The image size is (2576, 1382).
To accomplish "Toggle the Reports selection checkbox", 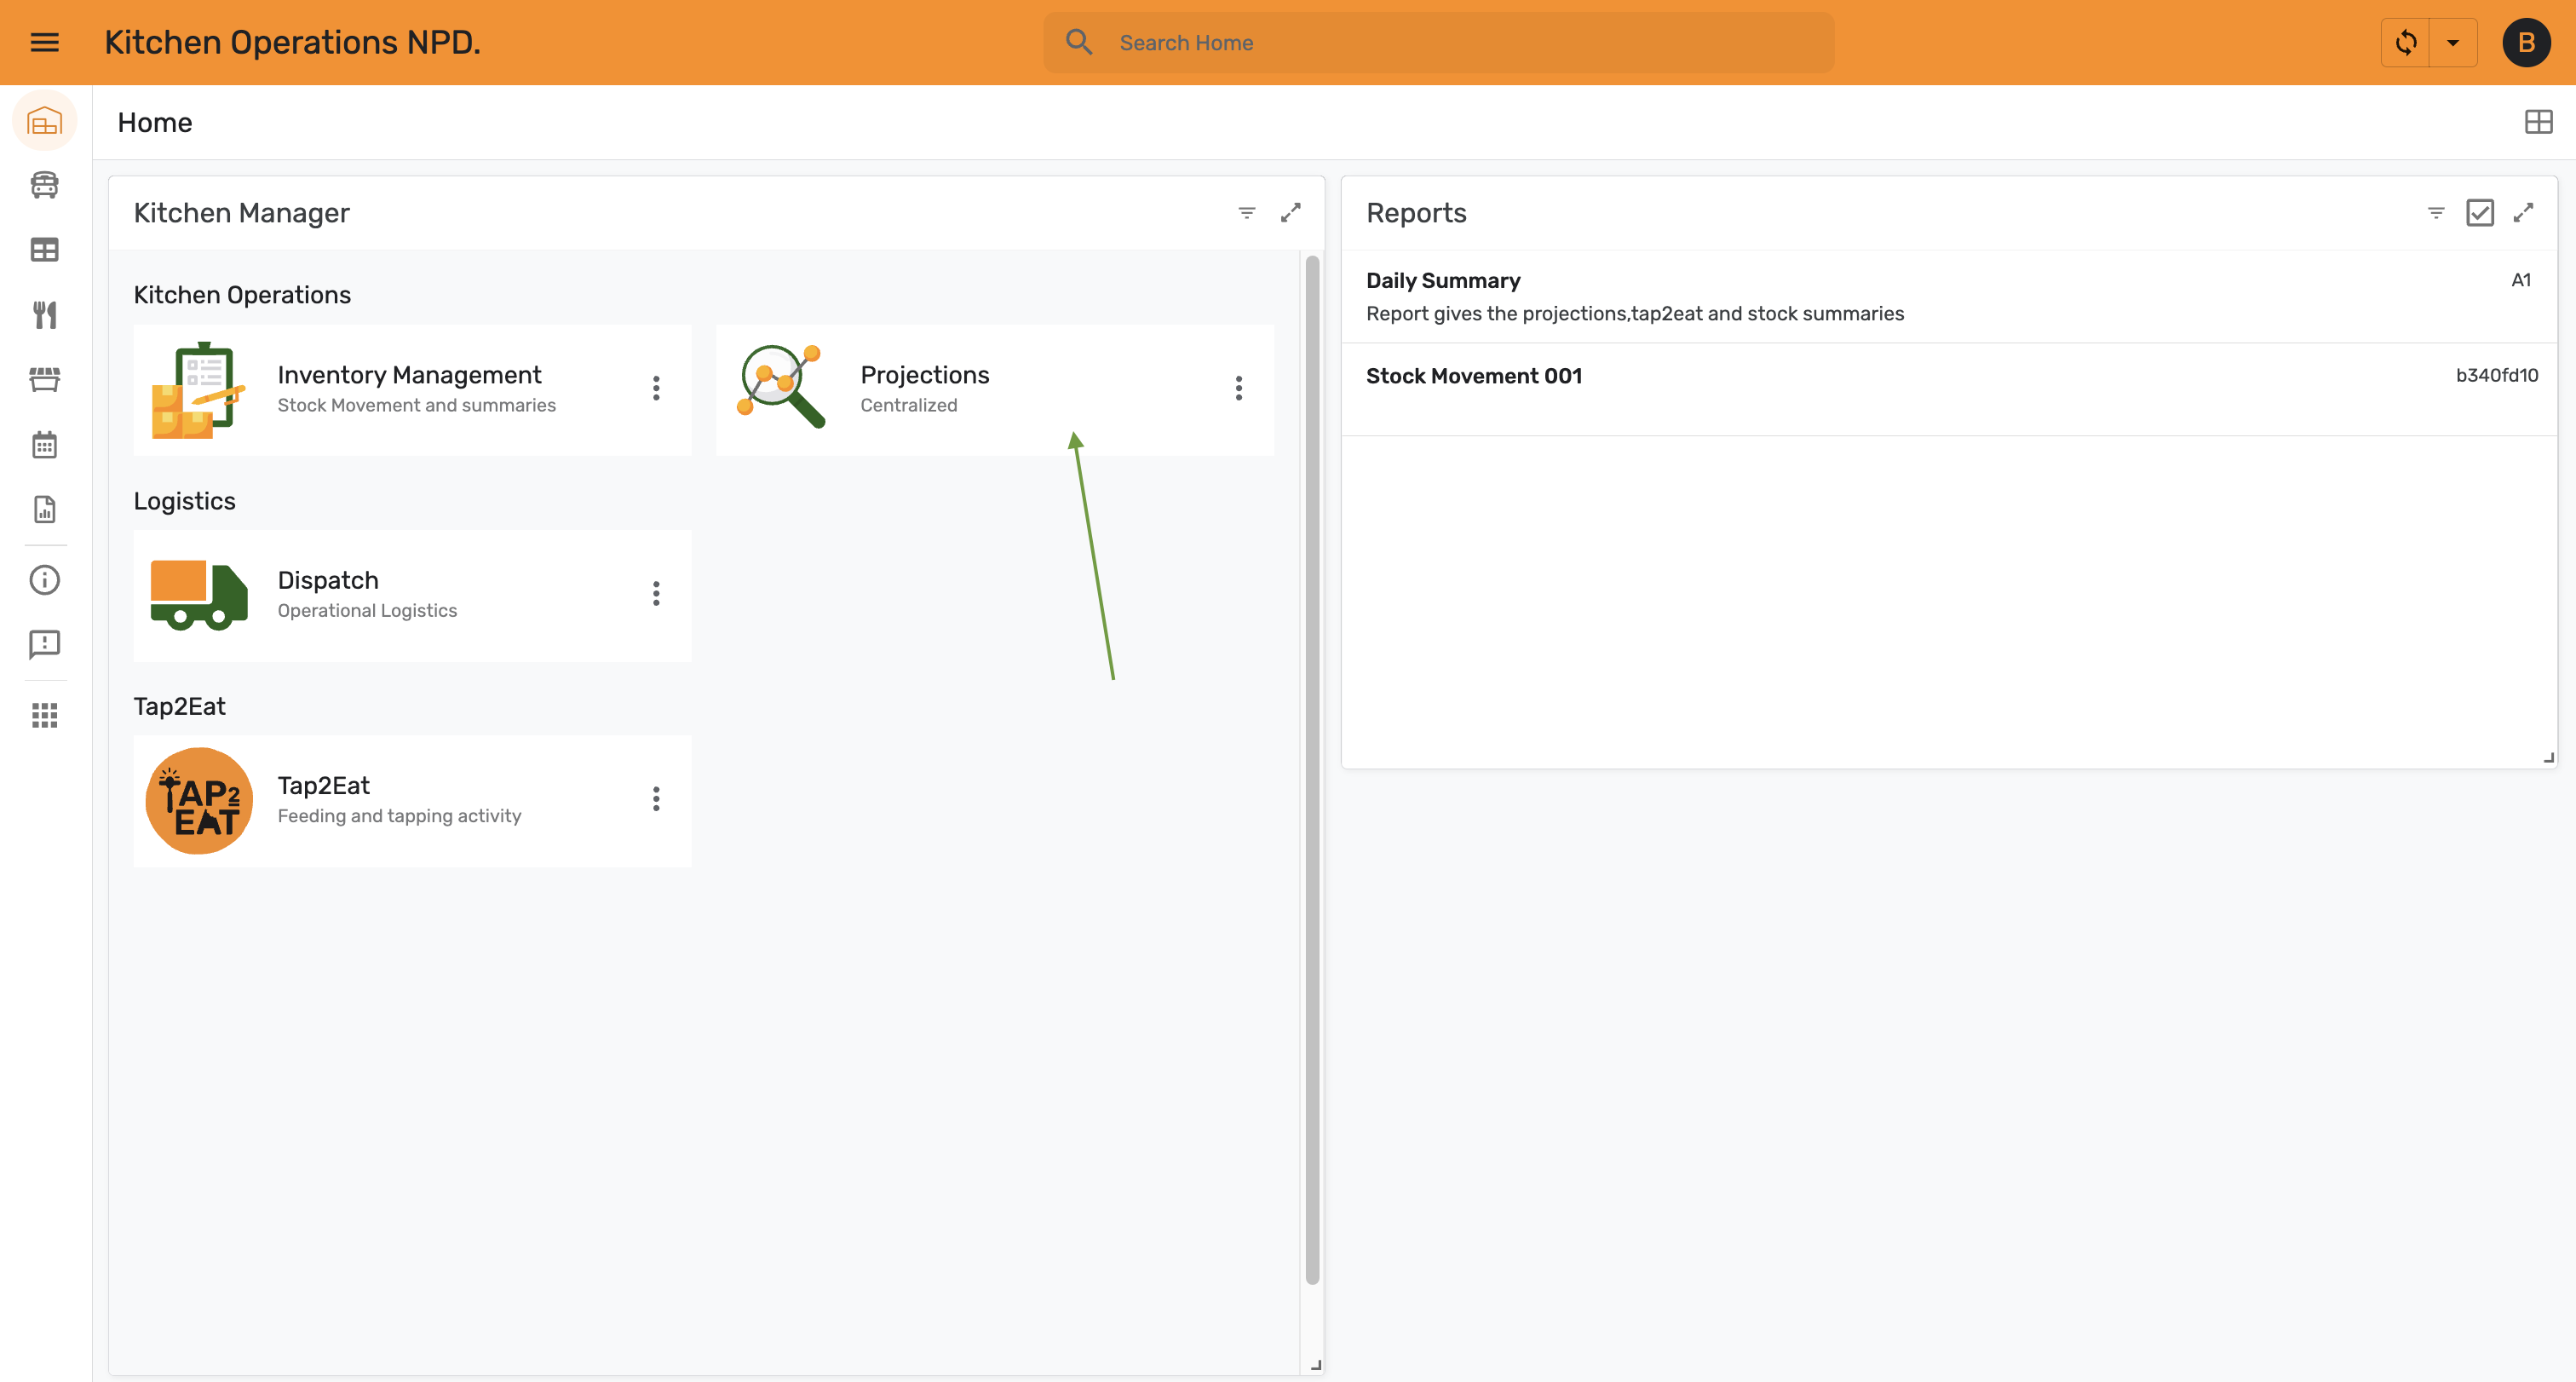I will 2480,213.
